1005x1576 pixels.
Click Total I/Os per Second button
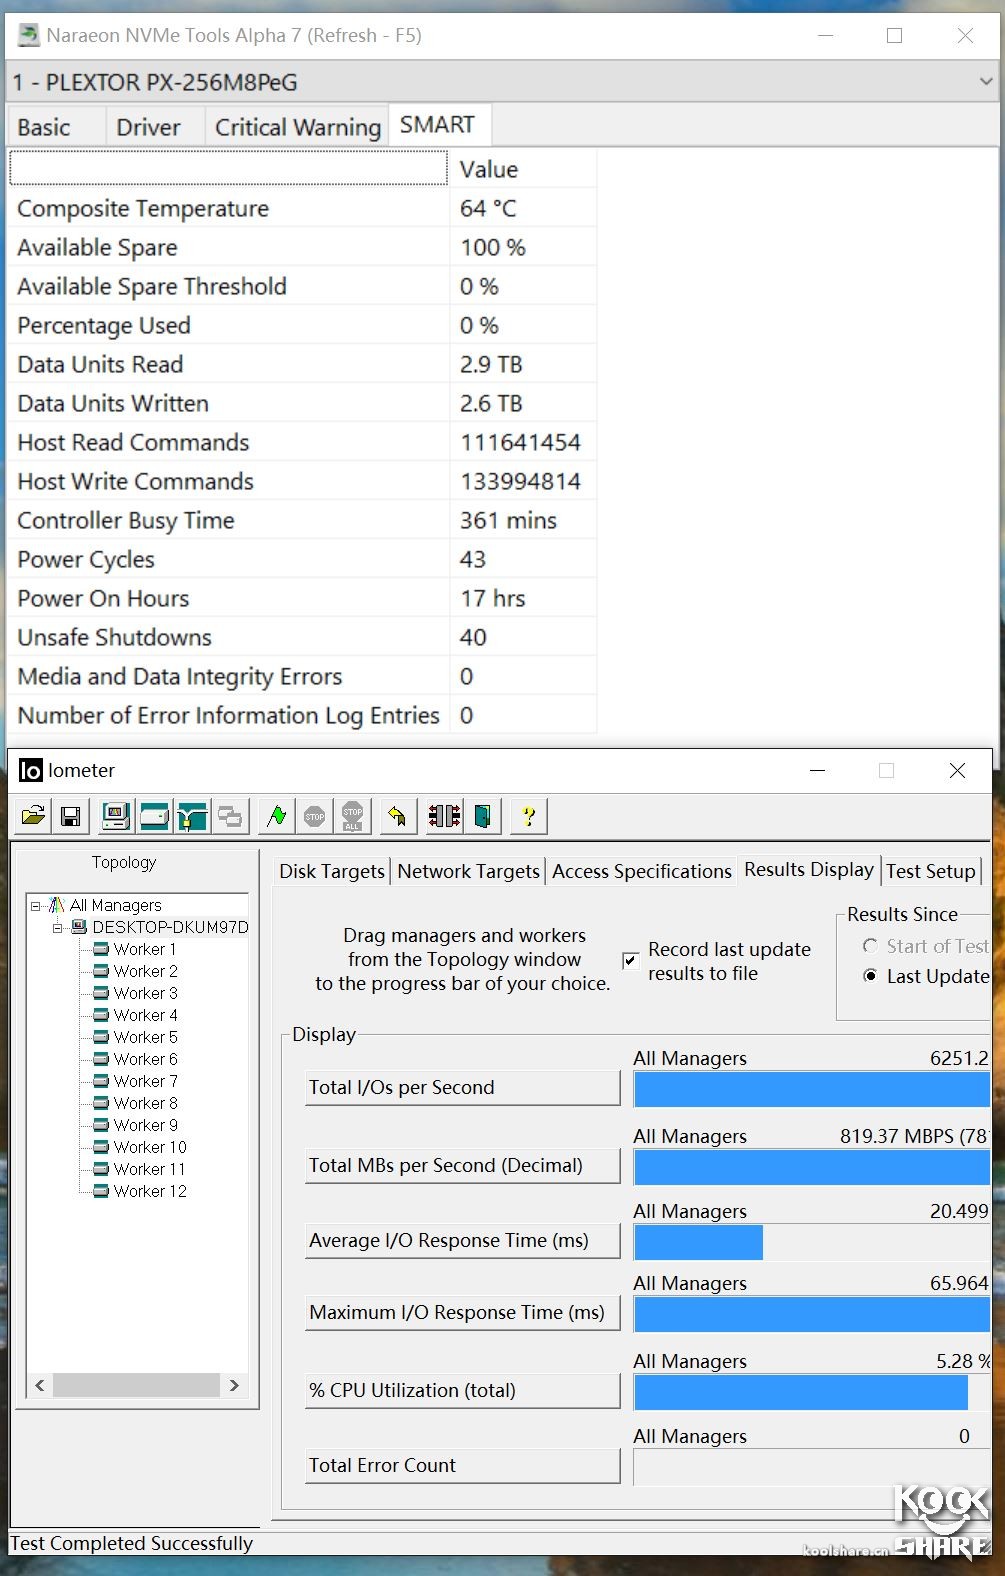(463, 1088)
